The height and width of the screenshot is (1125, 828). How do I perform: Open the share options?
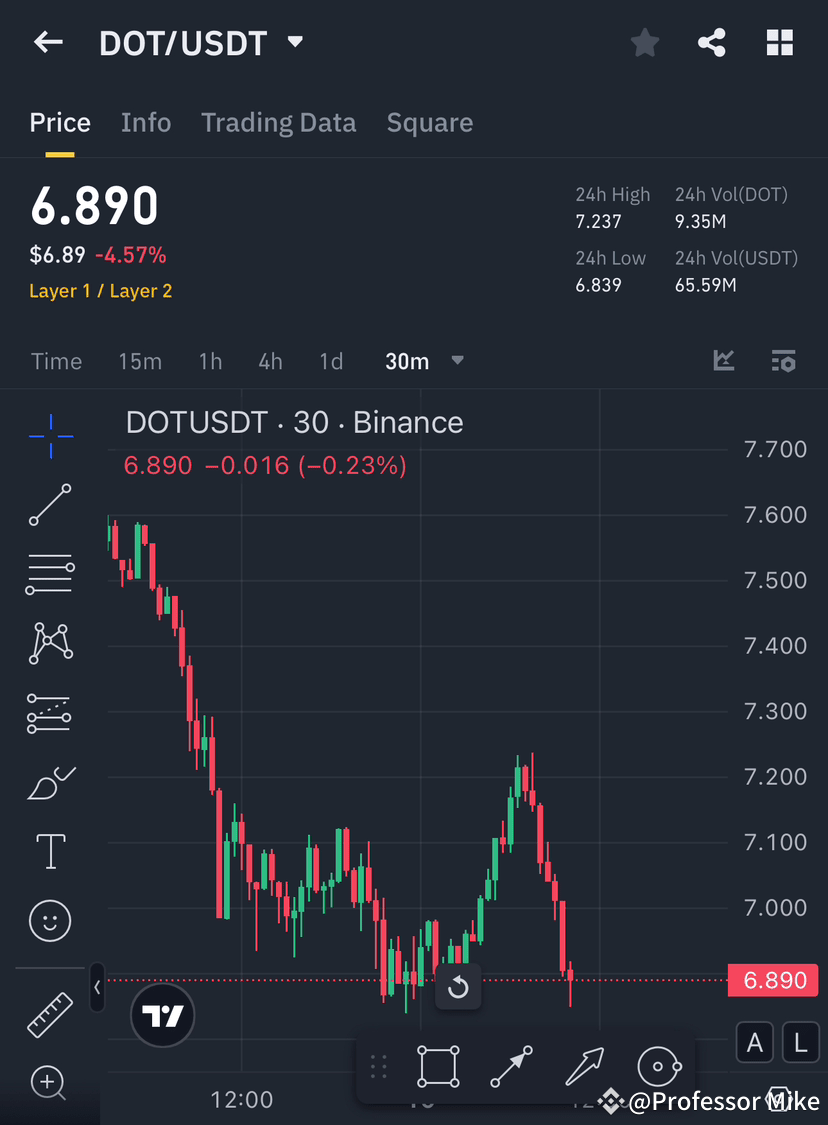[x=711, y=42]
